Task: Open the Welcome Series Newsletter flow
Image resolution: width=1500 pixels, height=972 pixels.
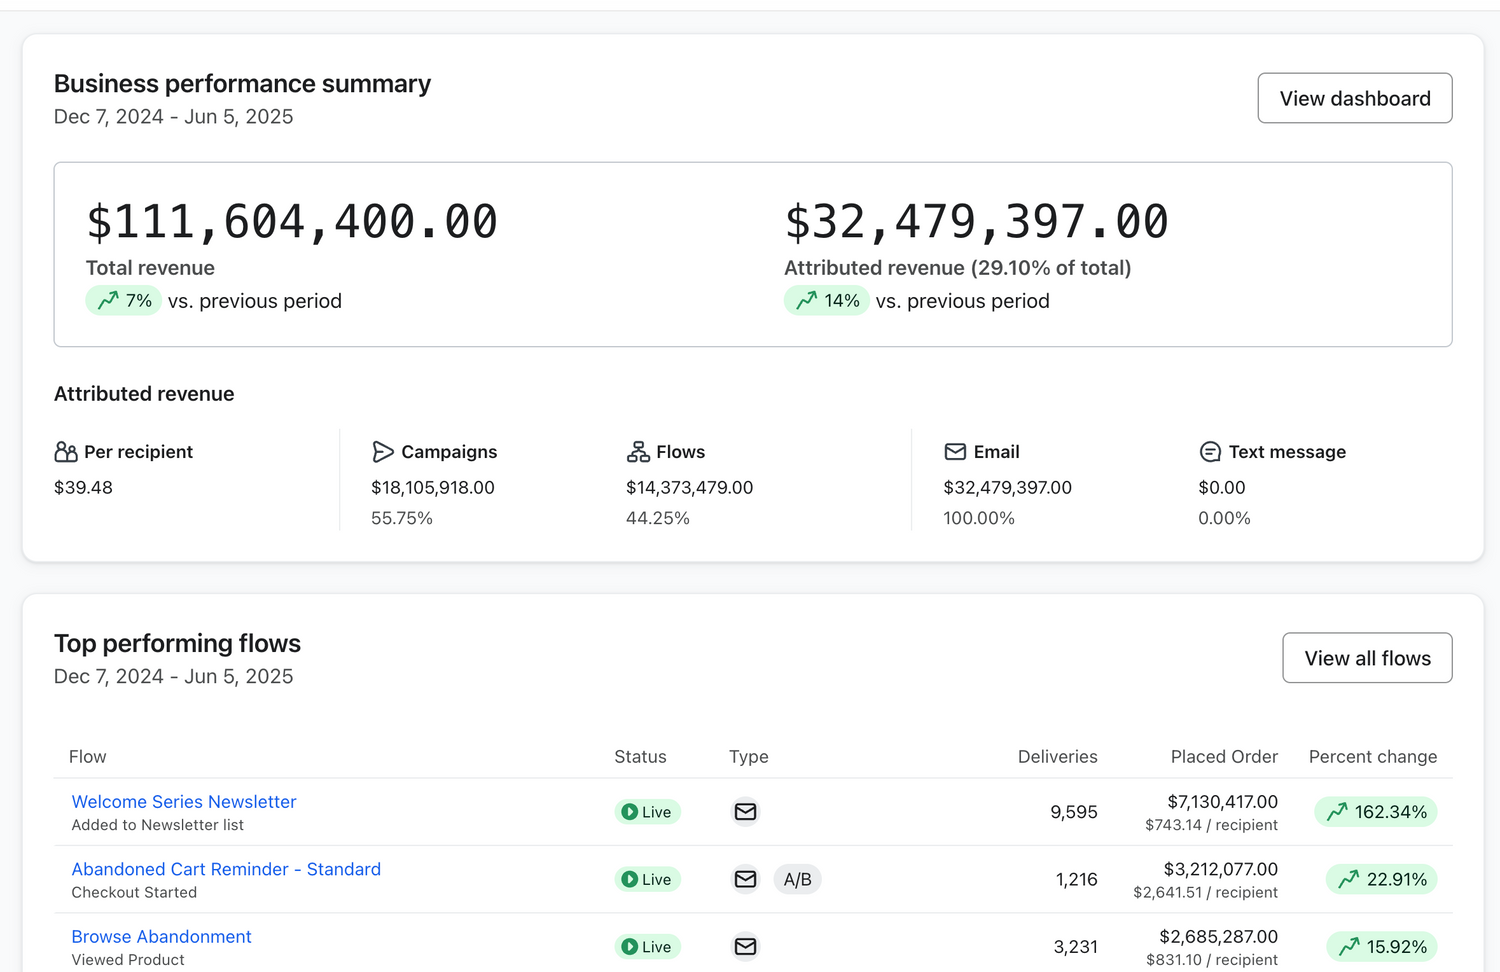Action: (x=184, y=802)
